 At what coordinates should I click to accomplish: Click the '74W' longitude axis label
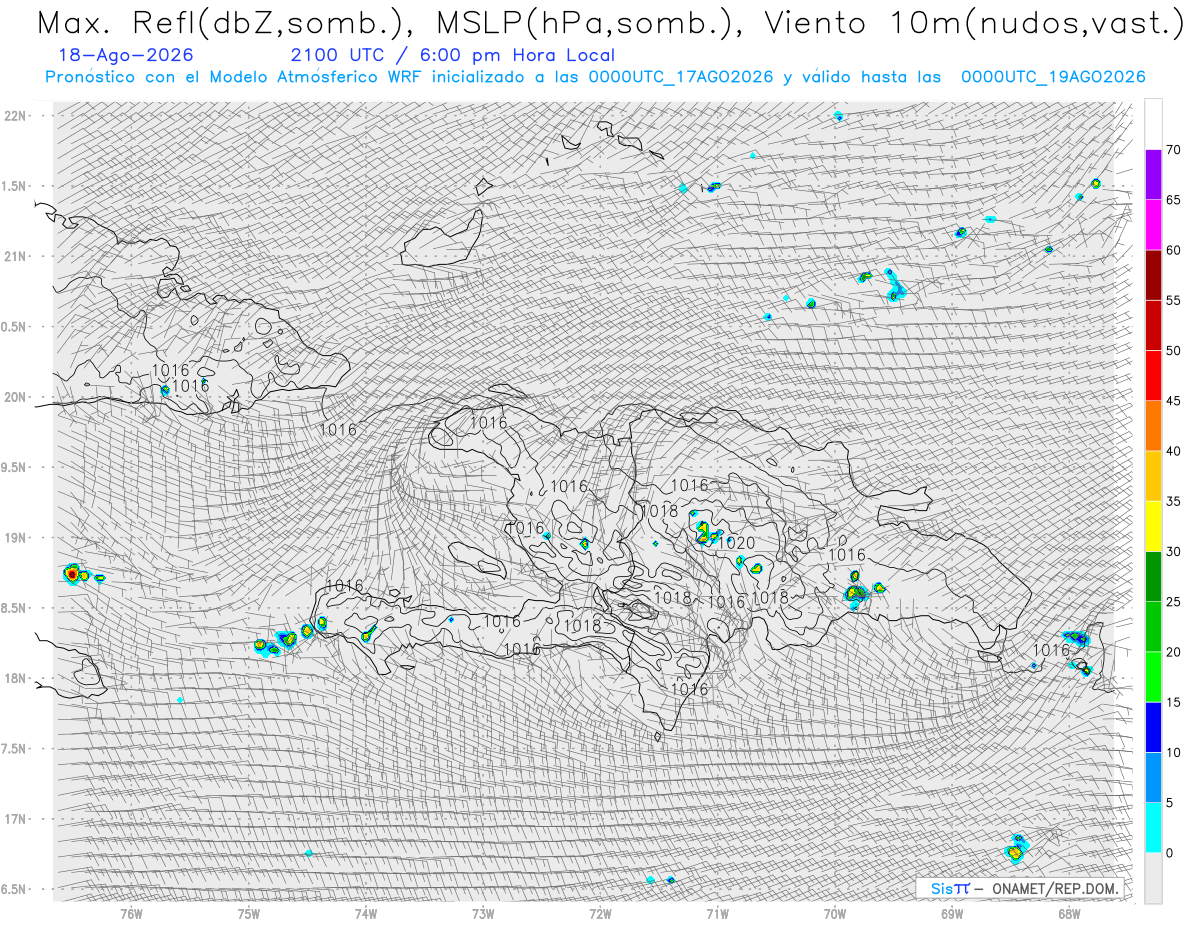[x=366, y=913]
